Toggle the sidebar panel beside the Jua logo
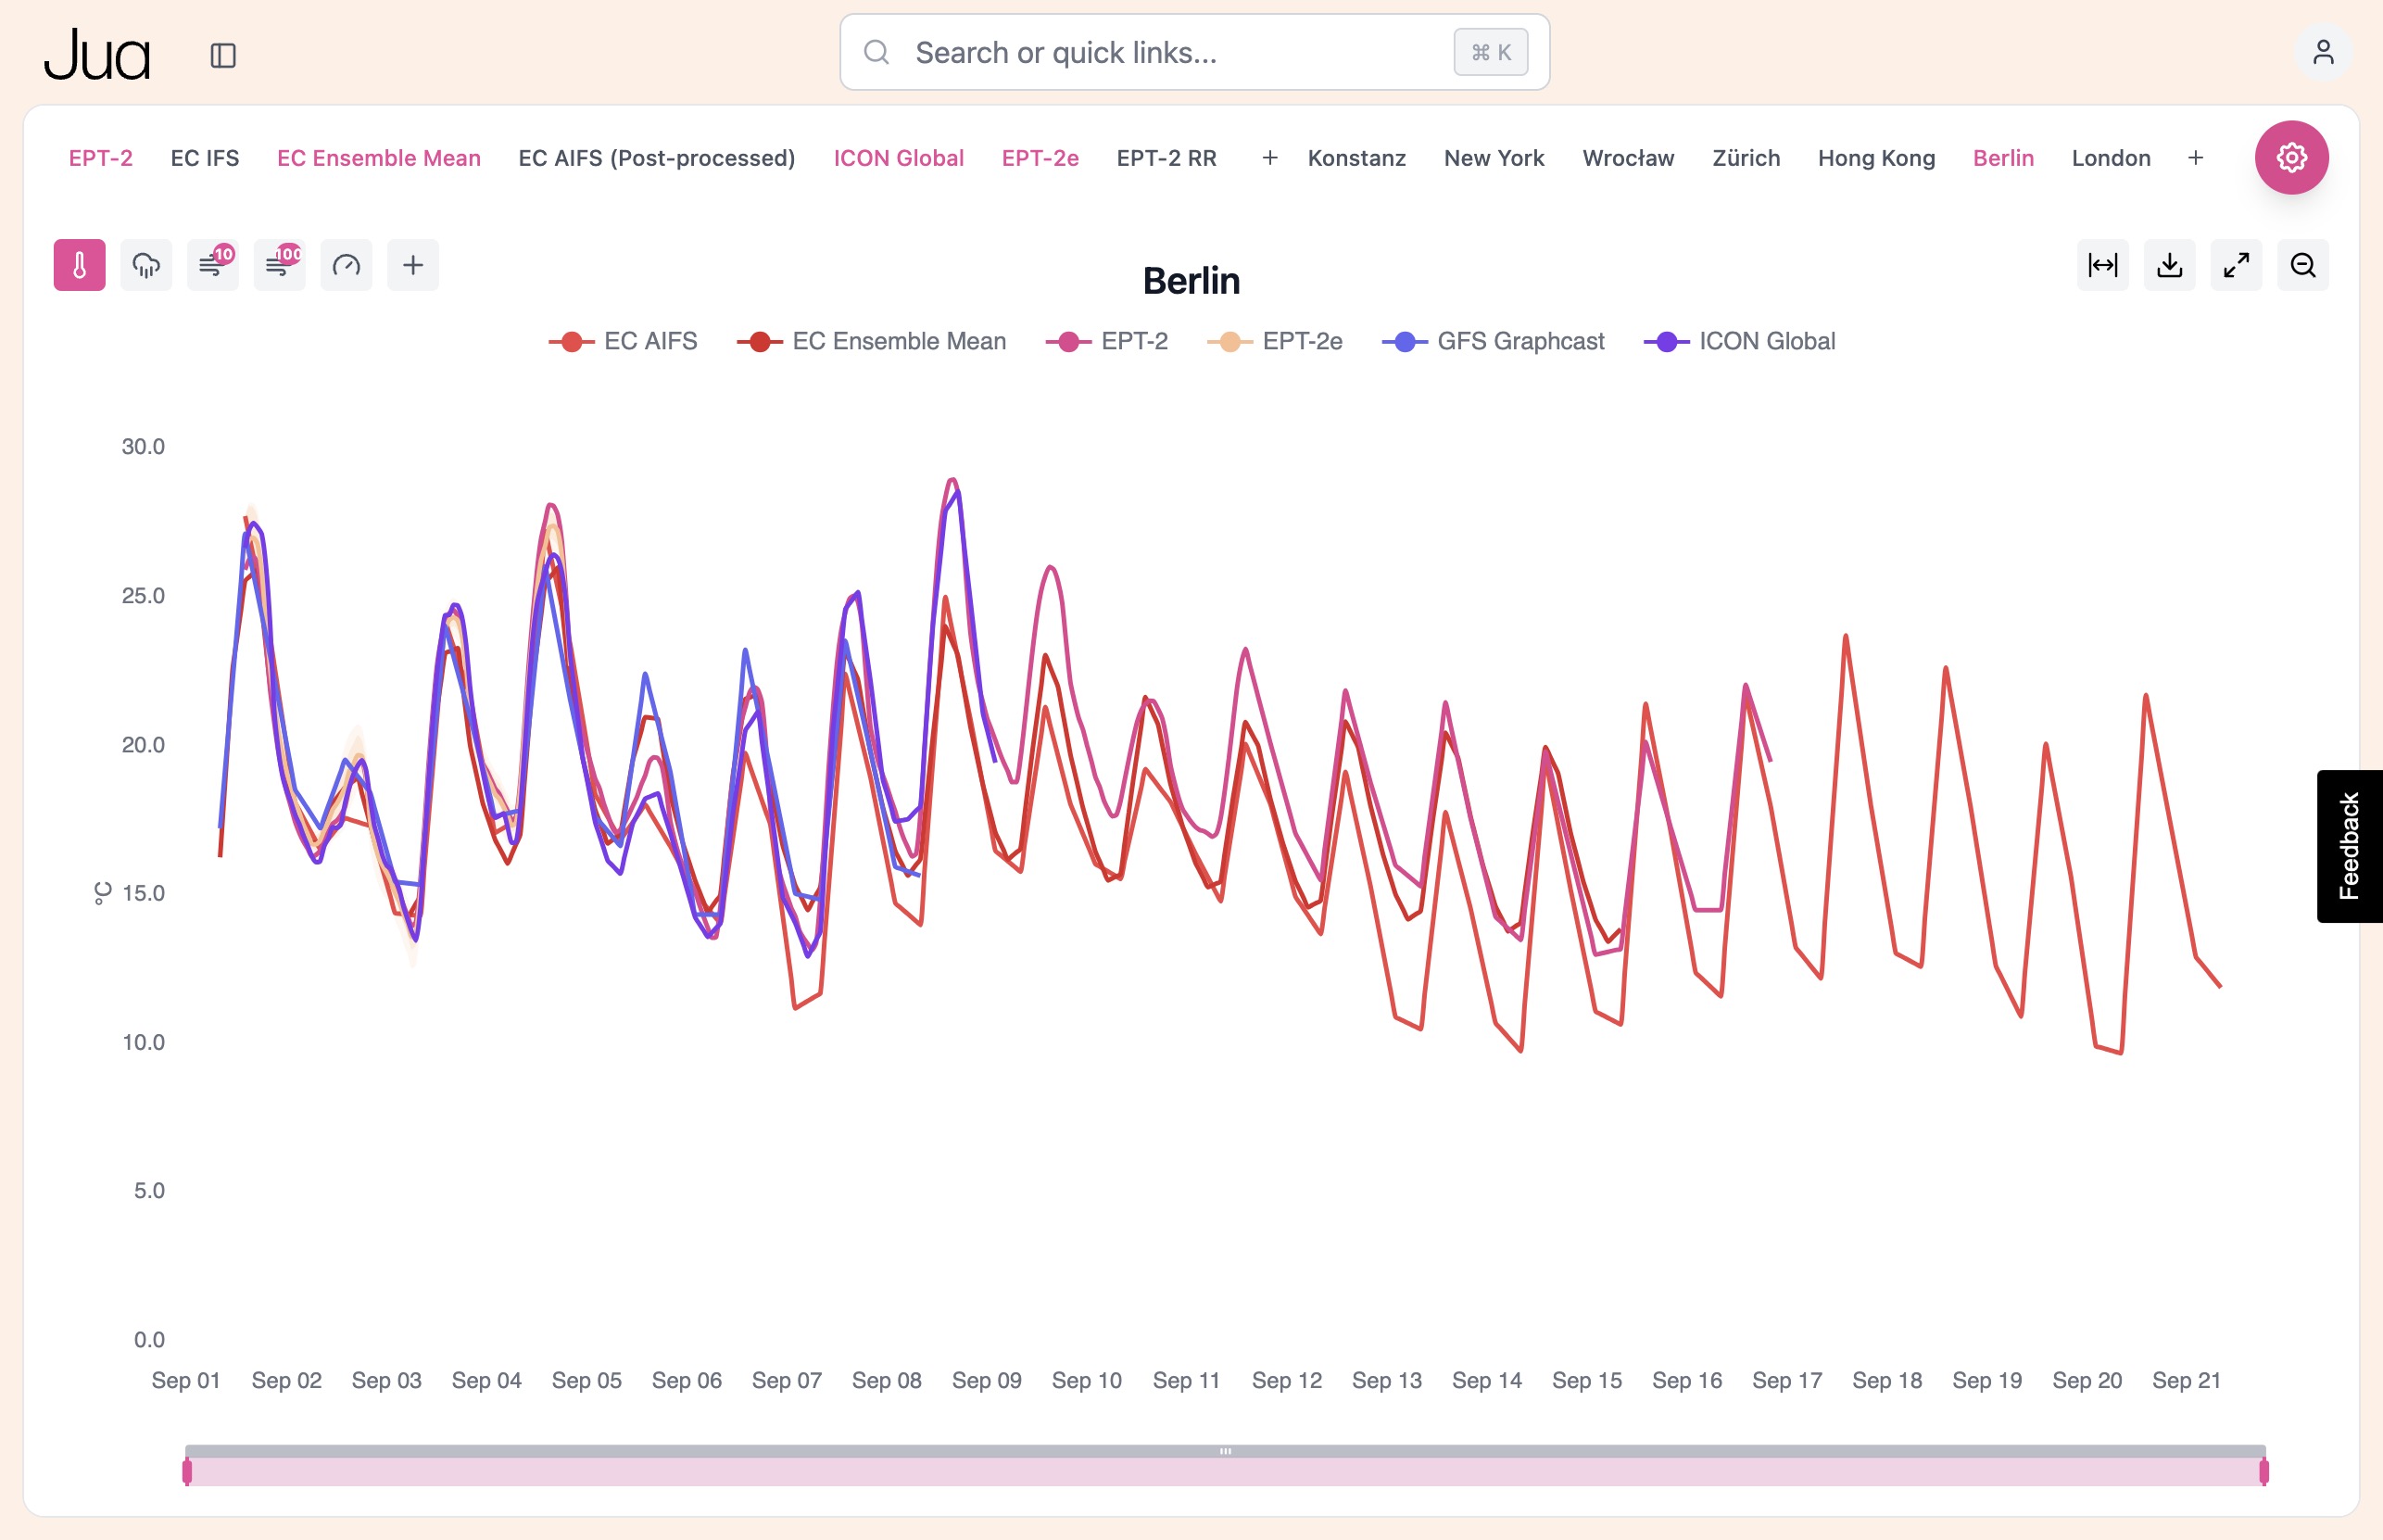Viewport: 2383px width, 1540px height. tap(223, 55)
